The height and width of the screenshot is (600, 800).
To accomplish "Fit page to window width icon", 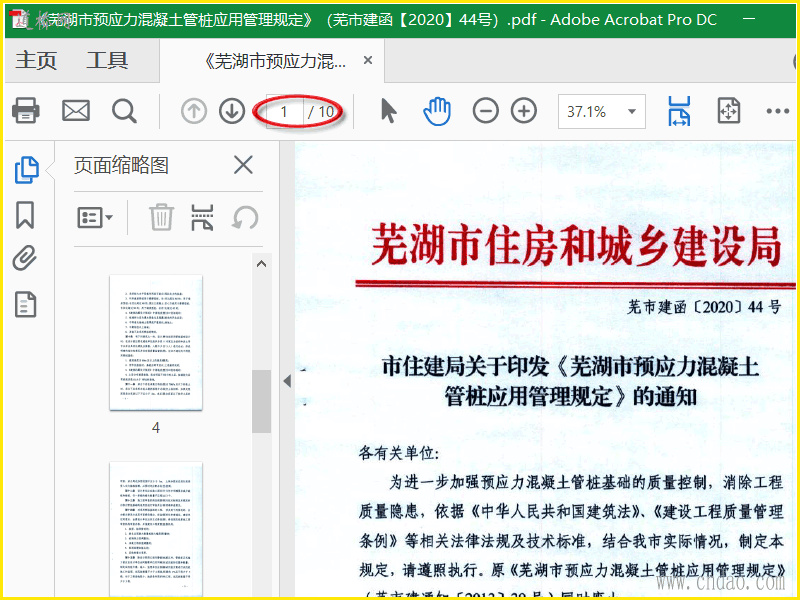I will point(679,111).
